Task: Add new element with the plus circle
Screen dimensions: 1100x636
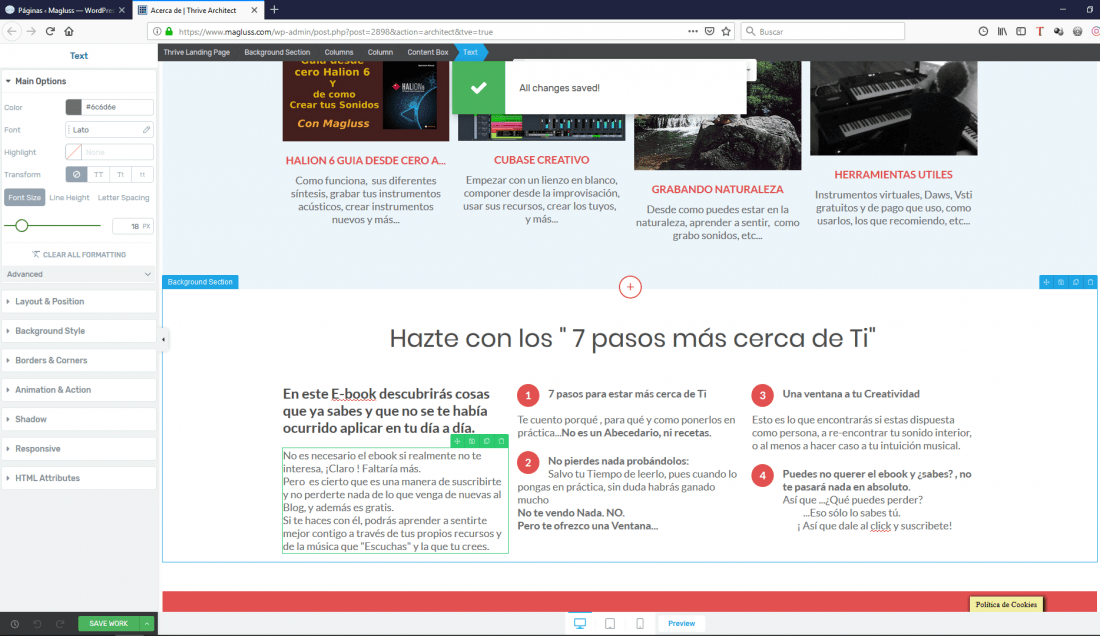Action: click(630, 287)
